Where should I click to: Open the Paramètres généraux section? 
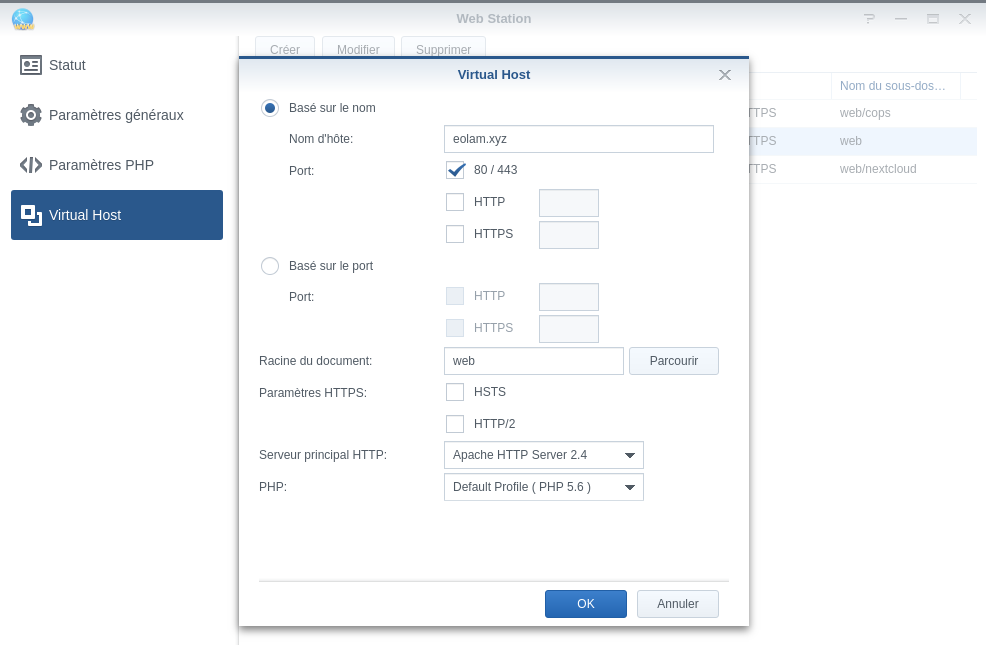(x=116, y=115)
